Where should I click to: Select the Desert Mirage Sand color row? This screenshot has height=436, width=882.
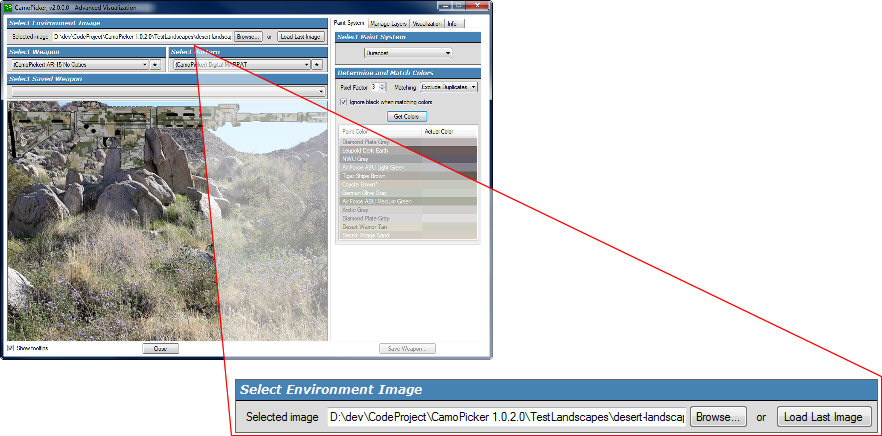point(408,235)
